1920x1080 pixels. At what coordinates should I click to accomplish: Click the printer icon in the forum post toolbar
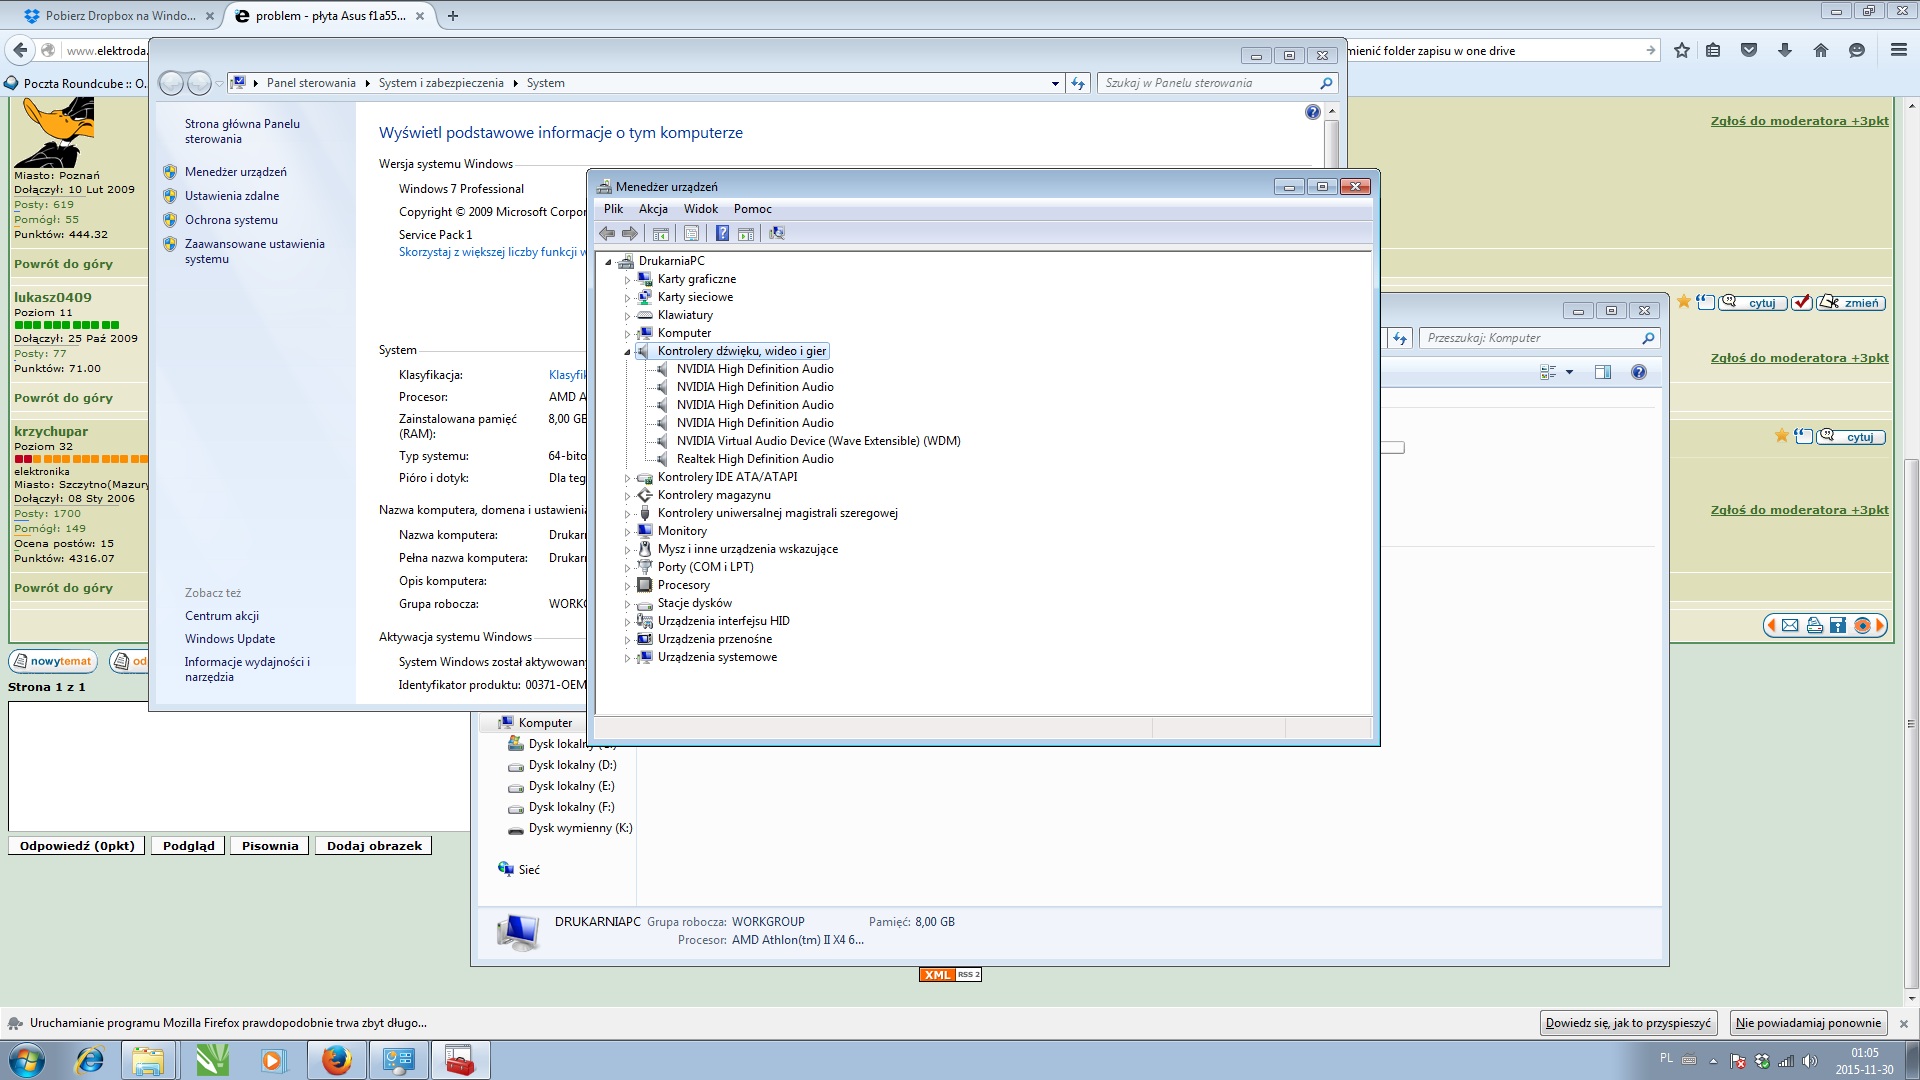point(1814,626)
